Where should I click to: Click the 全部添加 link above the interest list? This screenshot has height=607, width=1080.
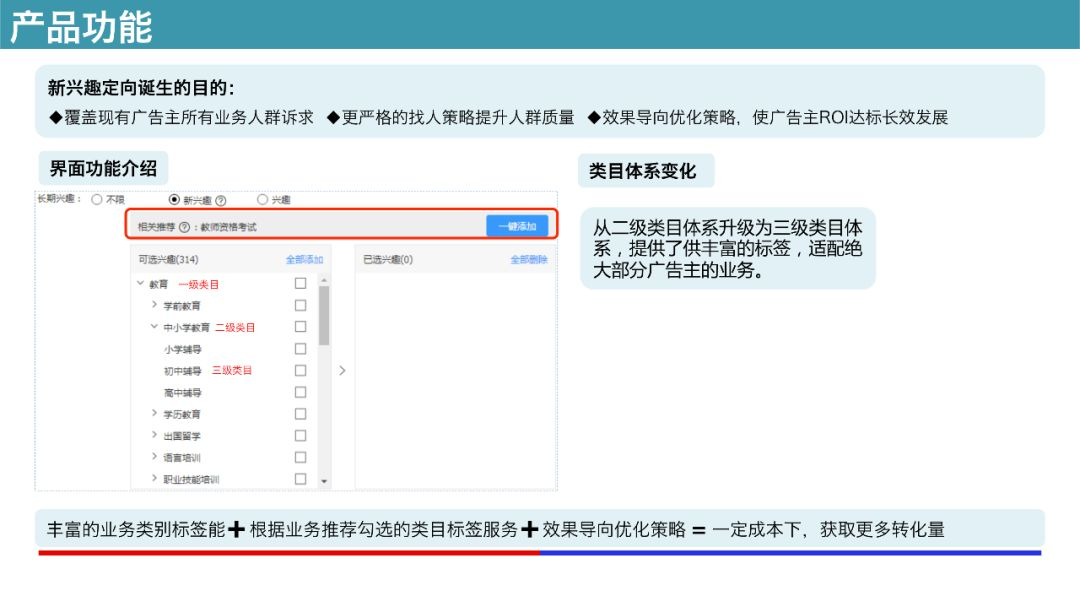(305, 259)
